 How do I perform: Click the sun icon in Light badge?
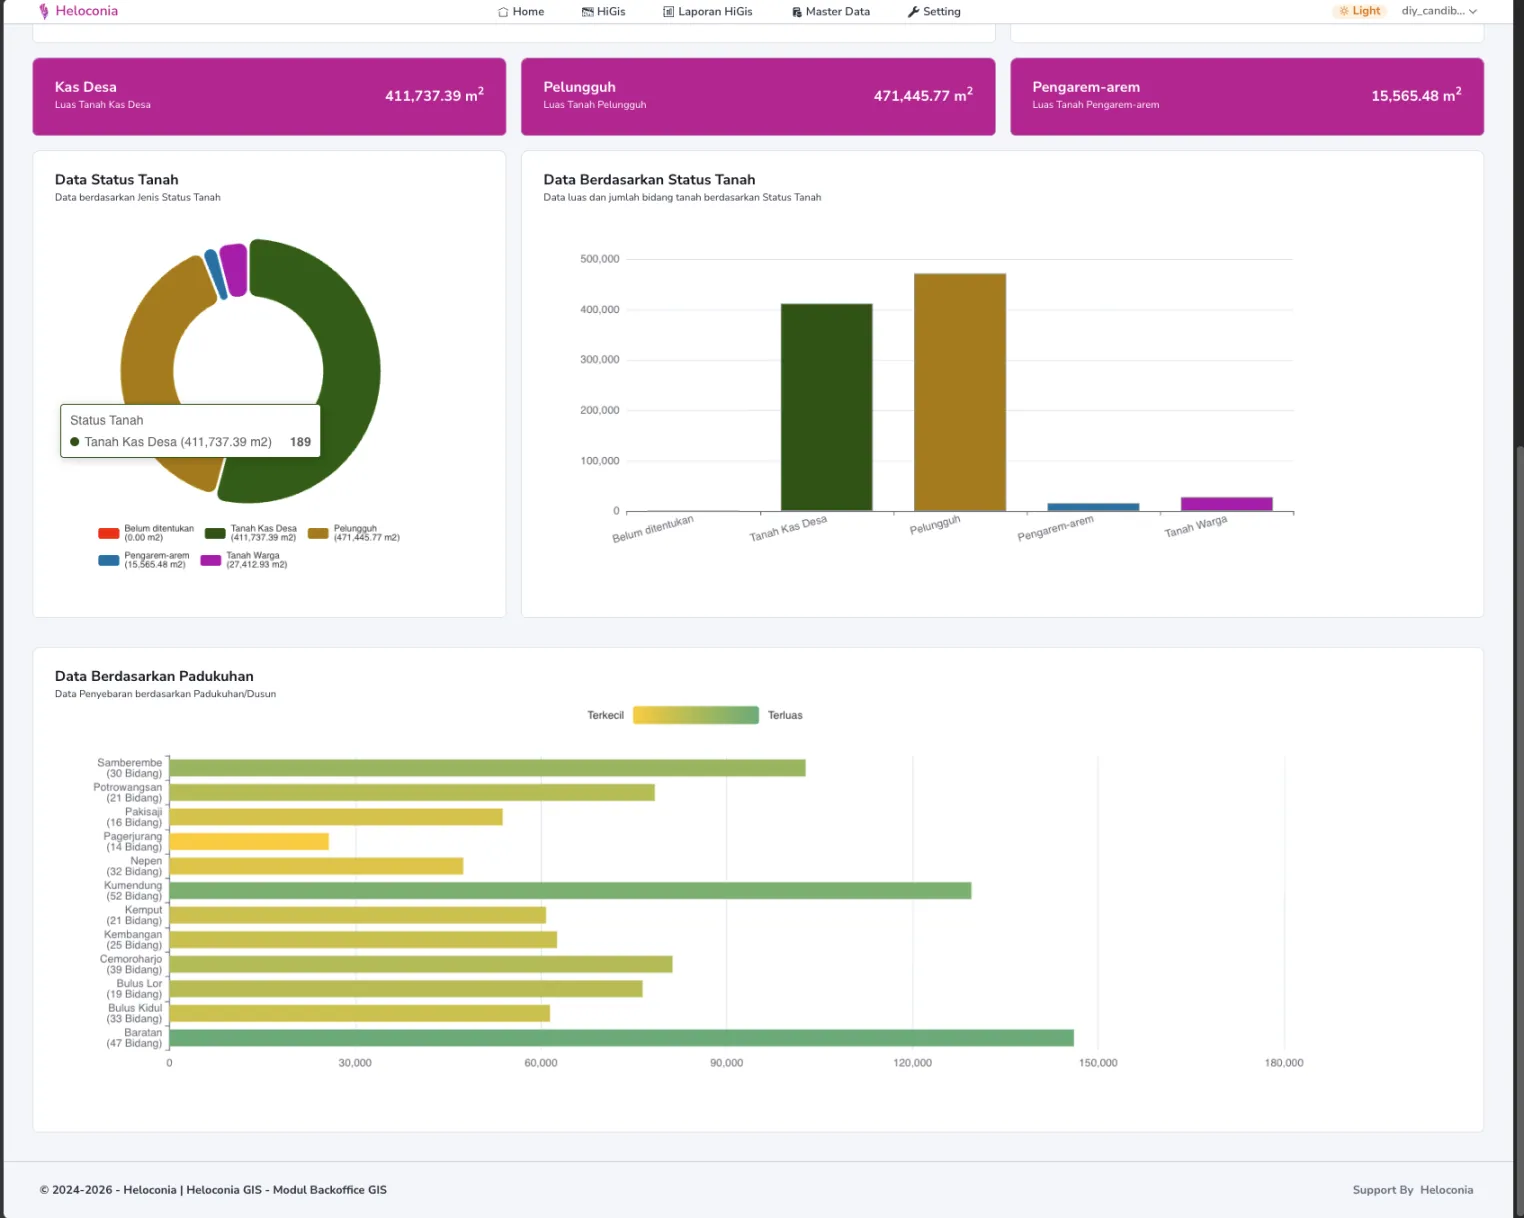(x=1344, y=11)
